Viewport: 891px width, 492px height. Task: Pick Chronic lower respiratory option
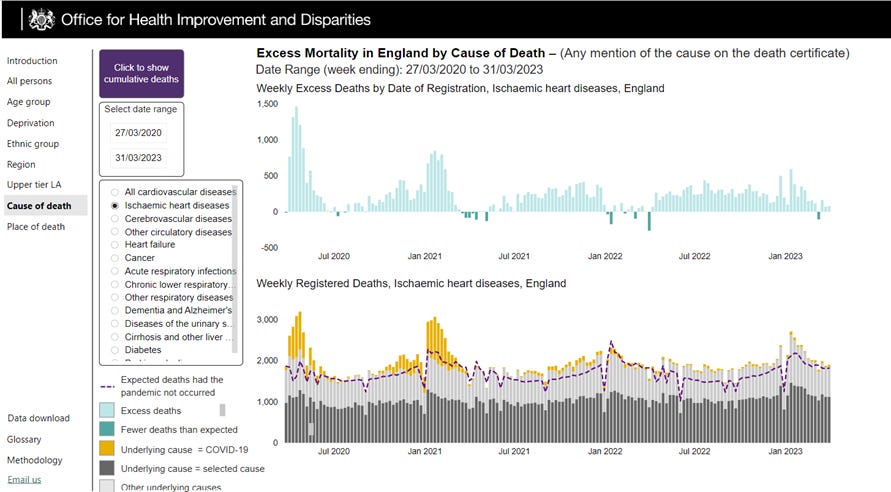tap(115, 285)
